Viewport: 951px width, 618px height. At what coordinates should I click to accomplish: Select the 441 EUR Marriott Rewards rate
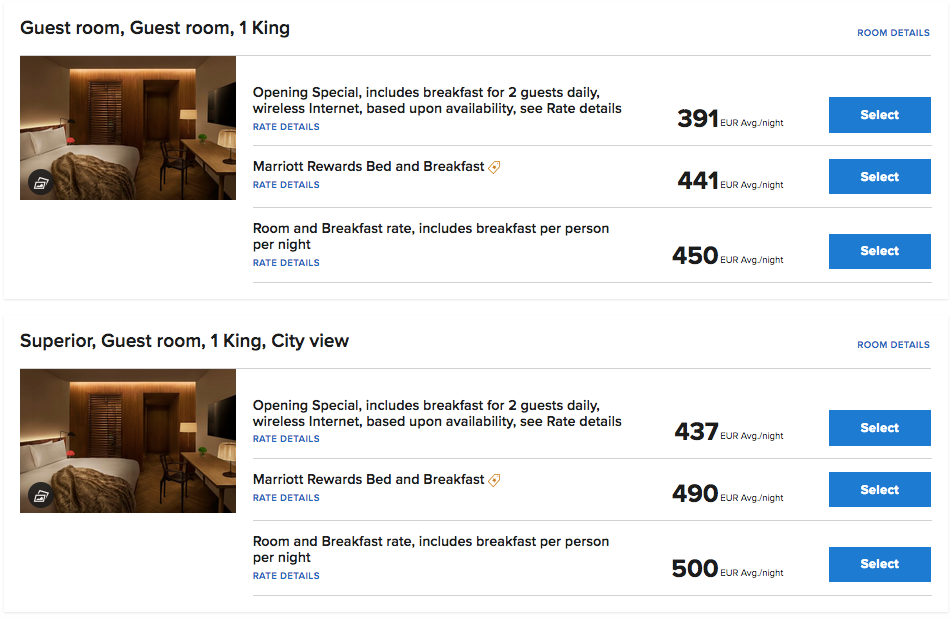[x=879, y=176]
